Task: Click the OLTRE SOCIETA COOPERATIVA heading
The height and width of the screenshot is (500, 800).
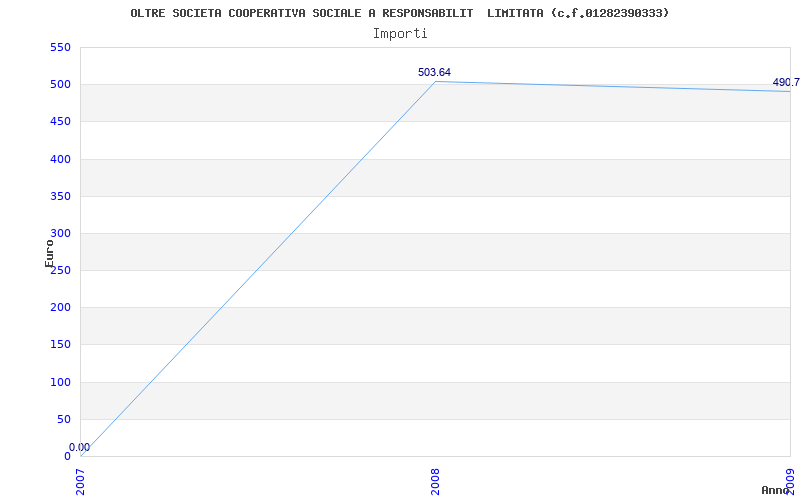Action: (x=399, y=13)
